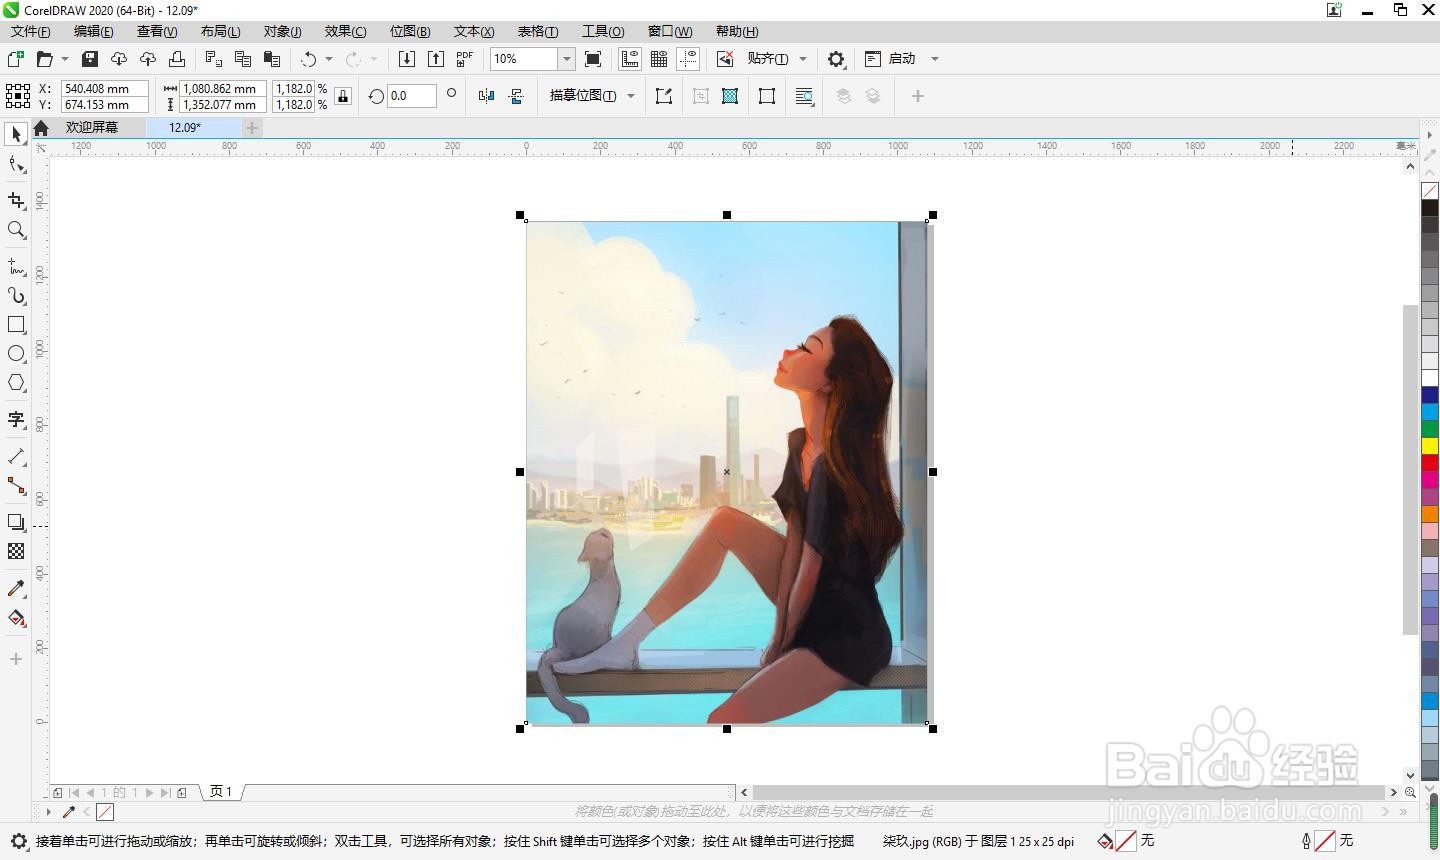
Task: Select the Color eyedropper tool
Action: coord(16,588)
